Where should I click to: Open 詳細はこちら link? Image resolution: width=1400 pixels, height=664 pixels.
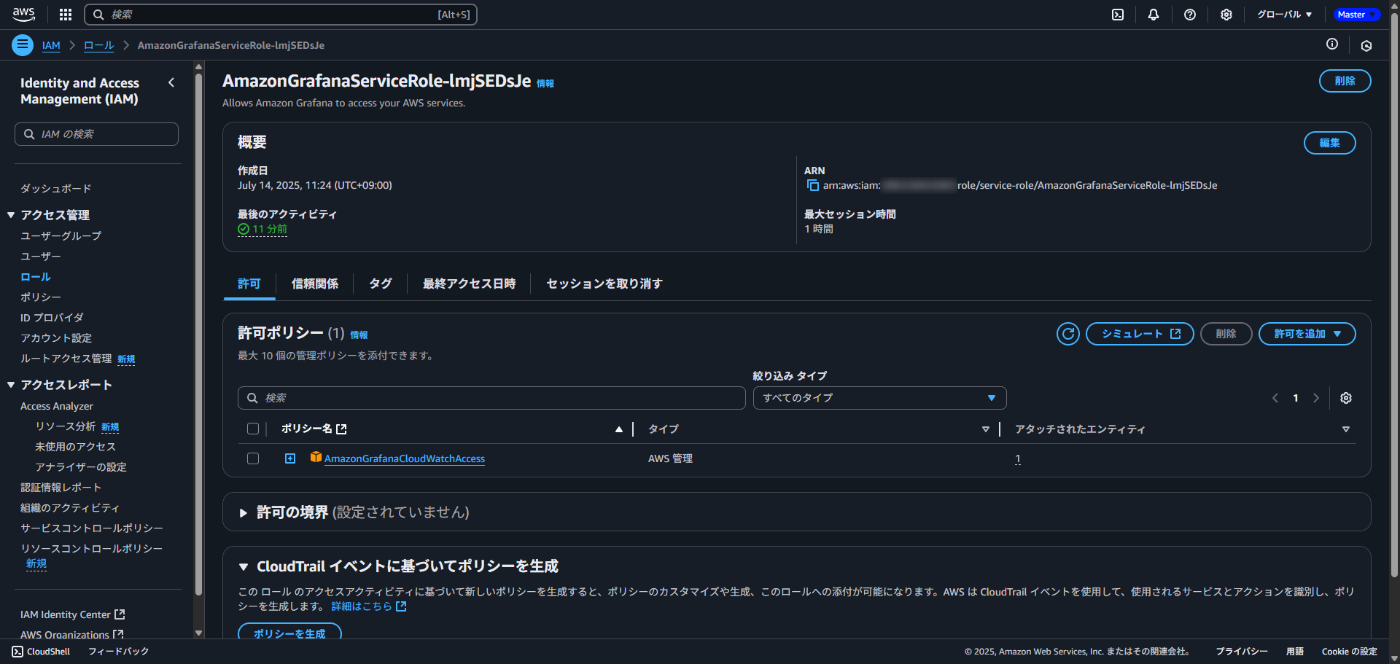(369, 606)
